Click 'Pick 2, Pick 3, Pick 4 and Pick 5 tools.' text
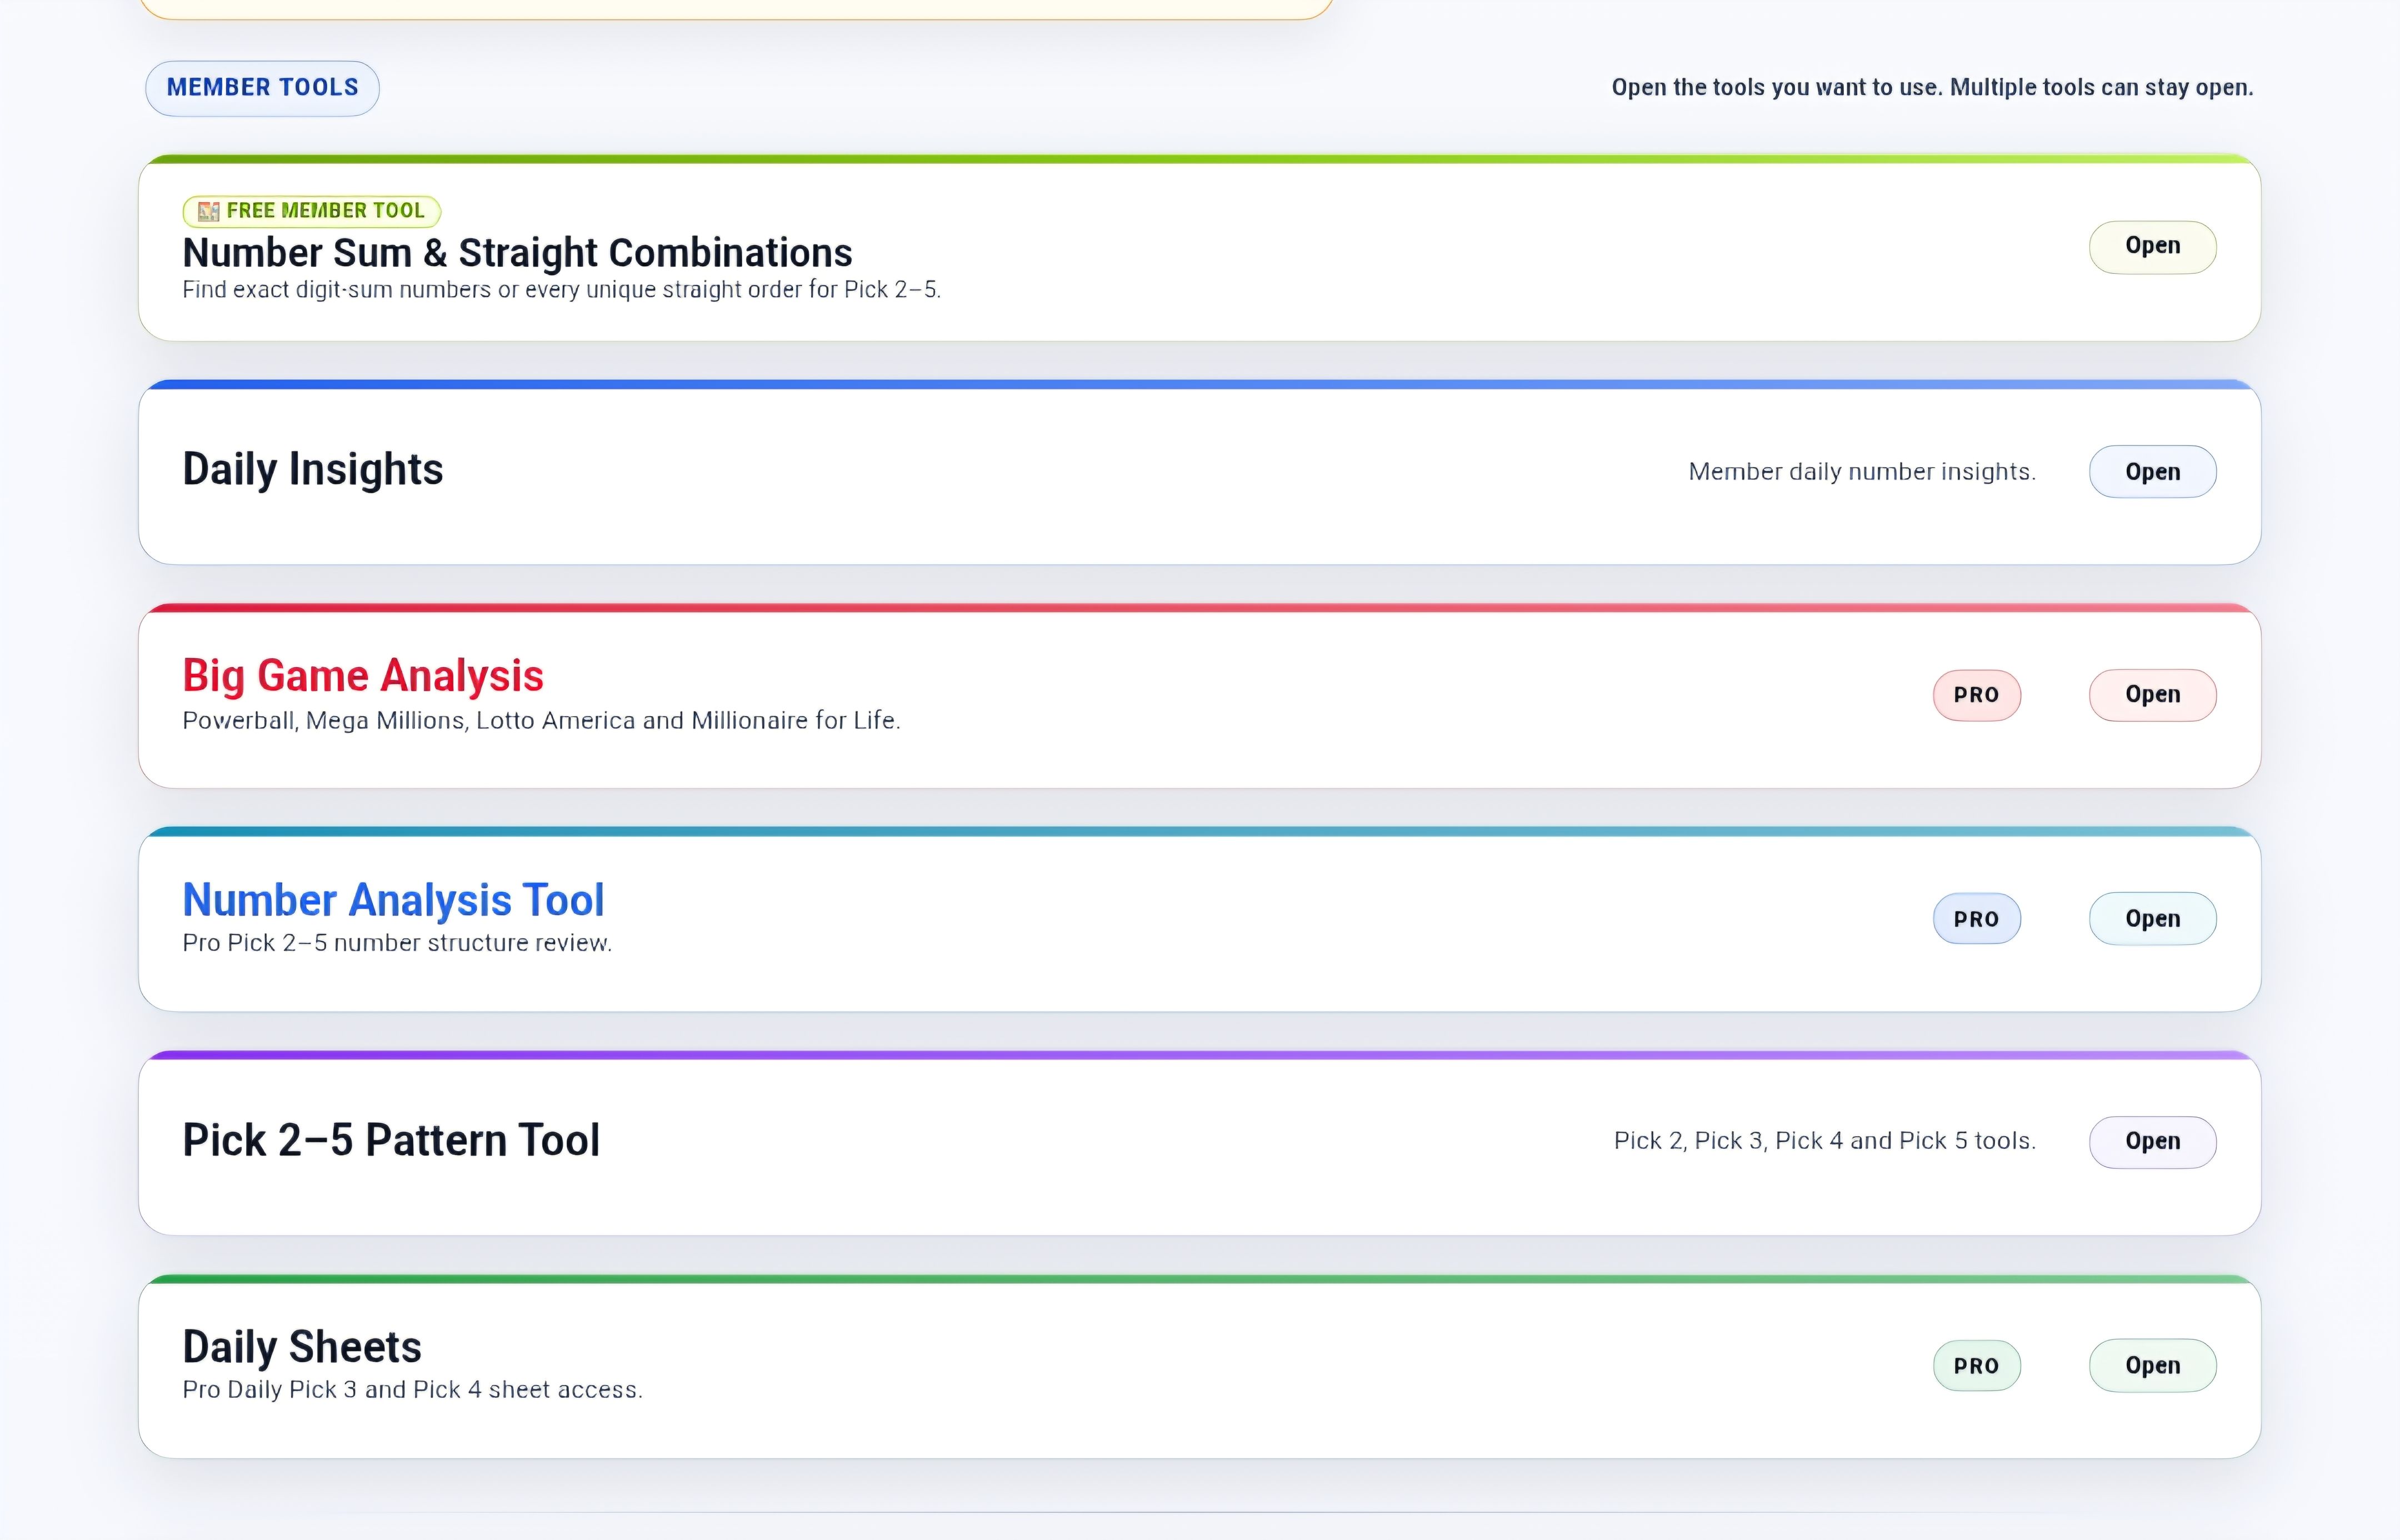2400x1540 pixels. 1825,1141
